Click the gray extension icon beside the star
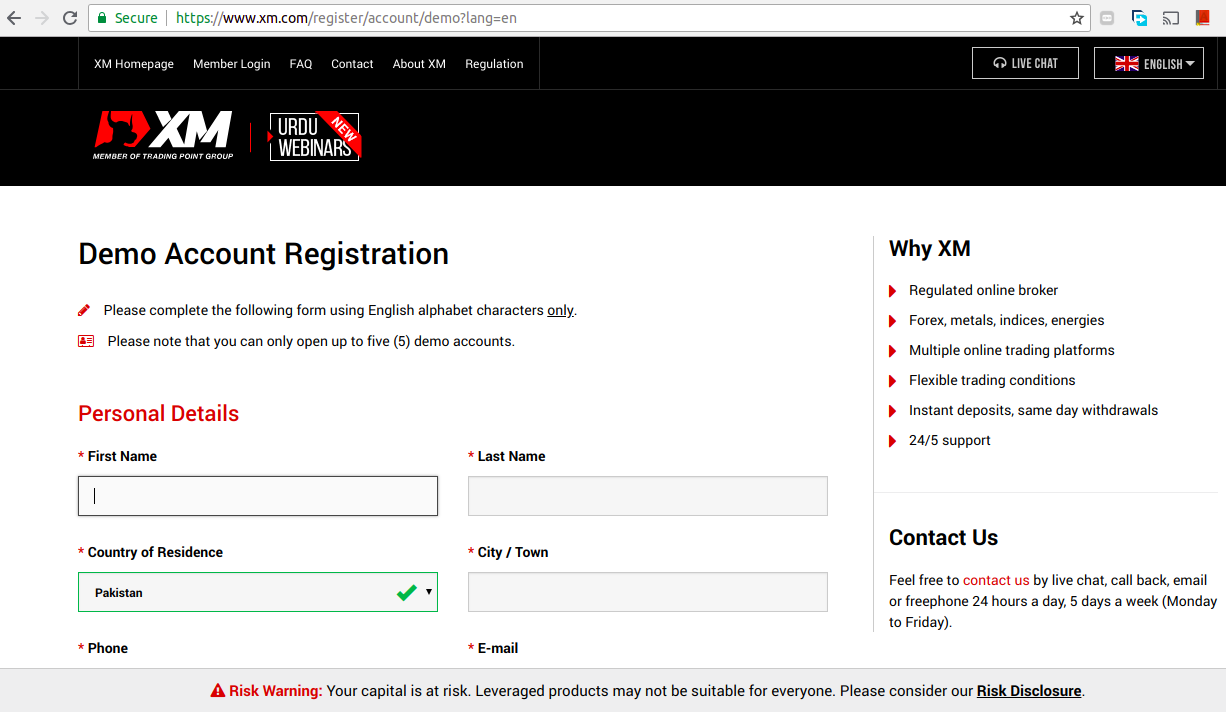Viewport: 1226px width, 712px height. 1107,18
